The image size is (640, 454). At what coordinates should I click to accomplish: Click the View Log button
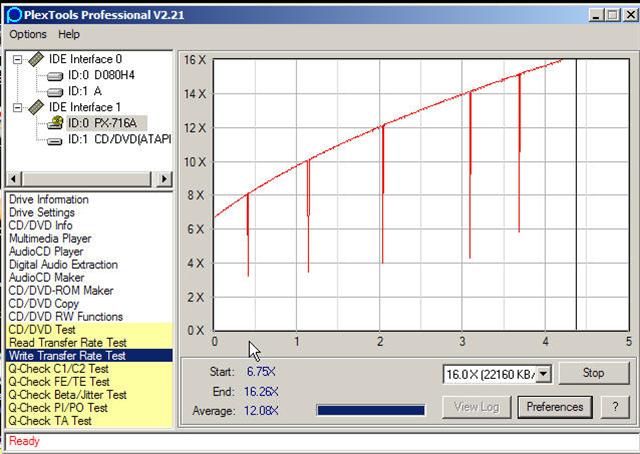tap(476, 407)
